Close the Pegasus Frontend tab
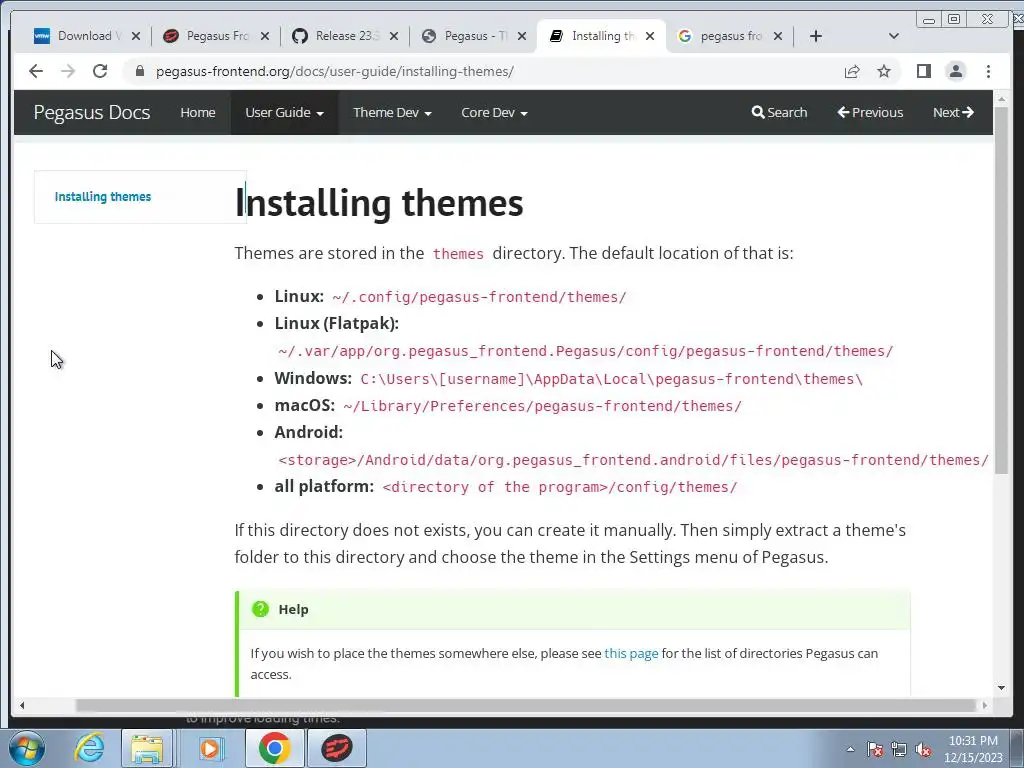 coord(264,36)
